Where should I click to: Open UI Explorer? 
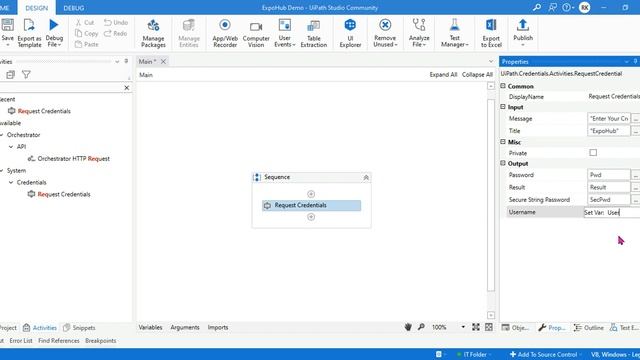pos(350,33)
